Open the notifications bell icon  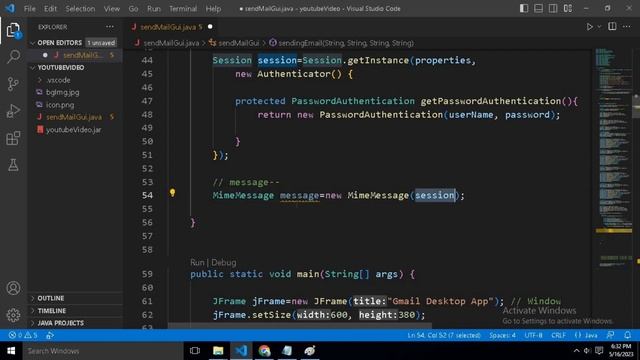coord(627,335)
